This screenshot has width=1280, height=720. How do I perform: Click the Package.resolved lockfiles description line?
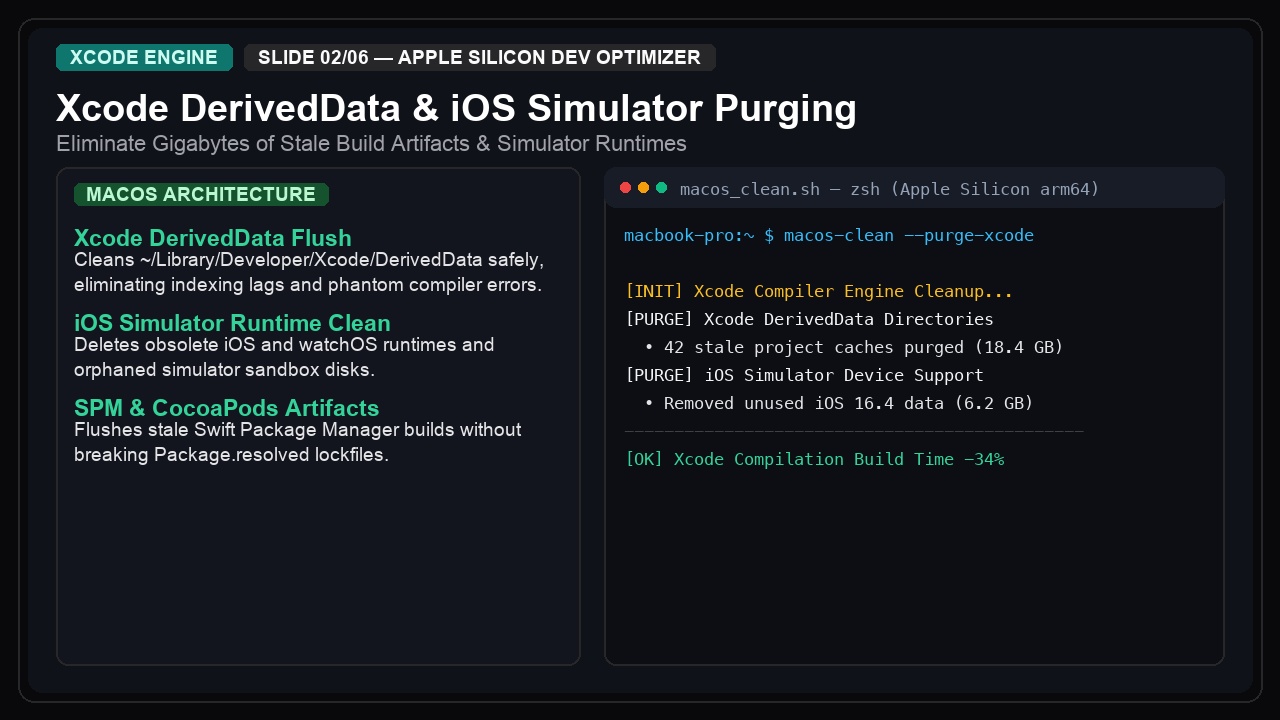point(231,455)
